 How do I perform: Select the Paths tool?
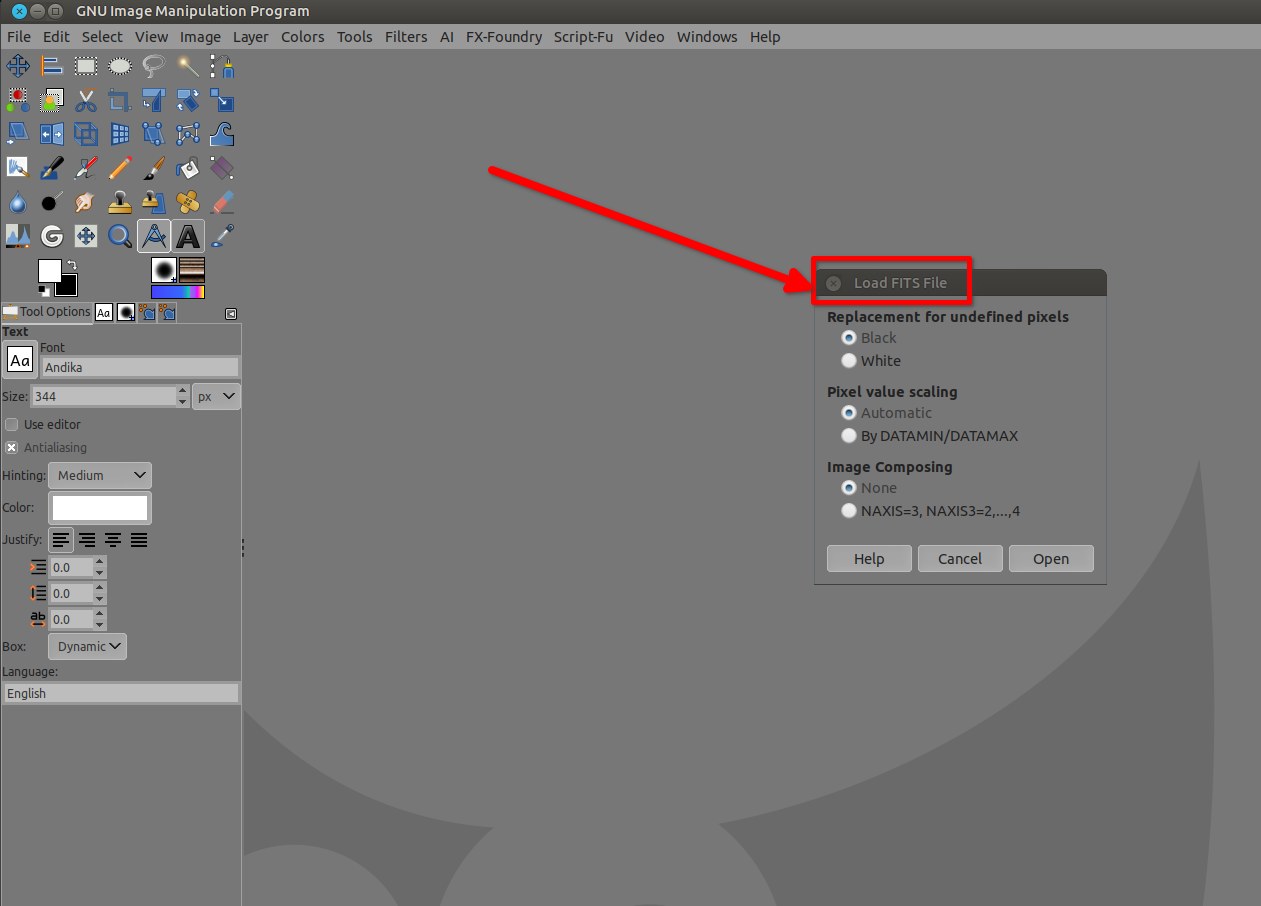pos(222,67)
